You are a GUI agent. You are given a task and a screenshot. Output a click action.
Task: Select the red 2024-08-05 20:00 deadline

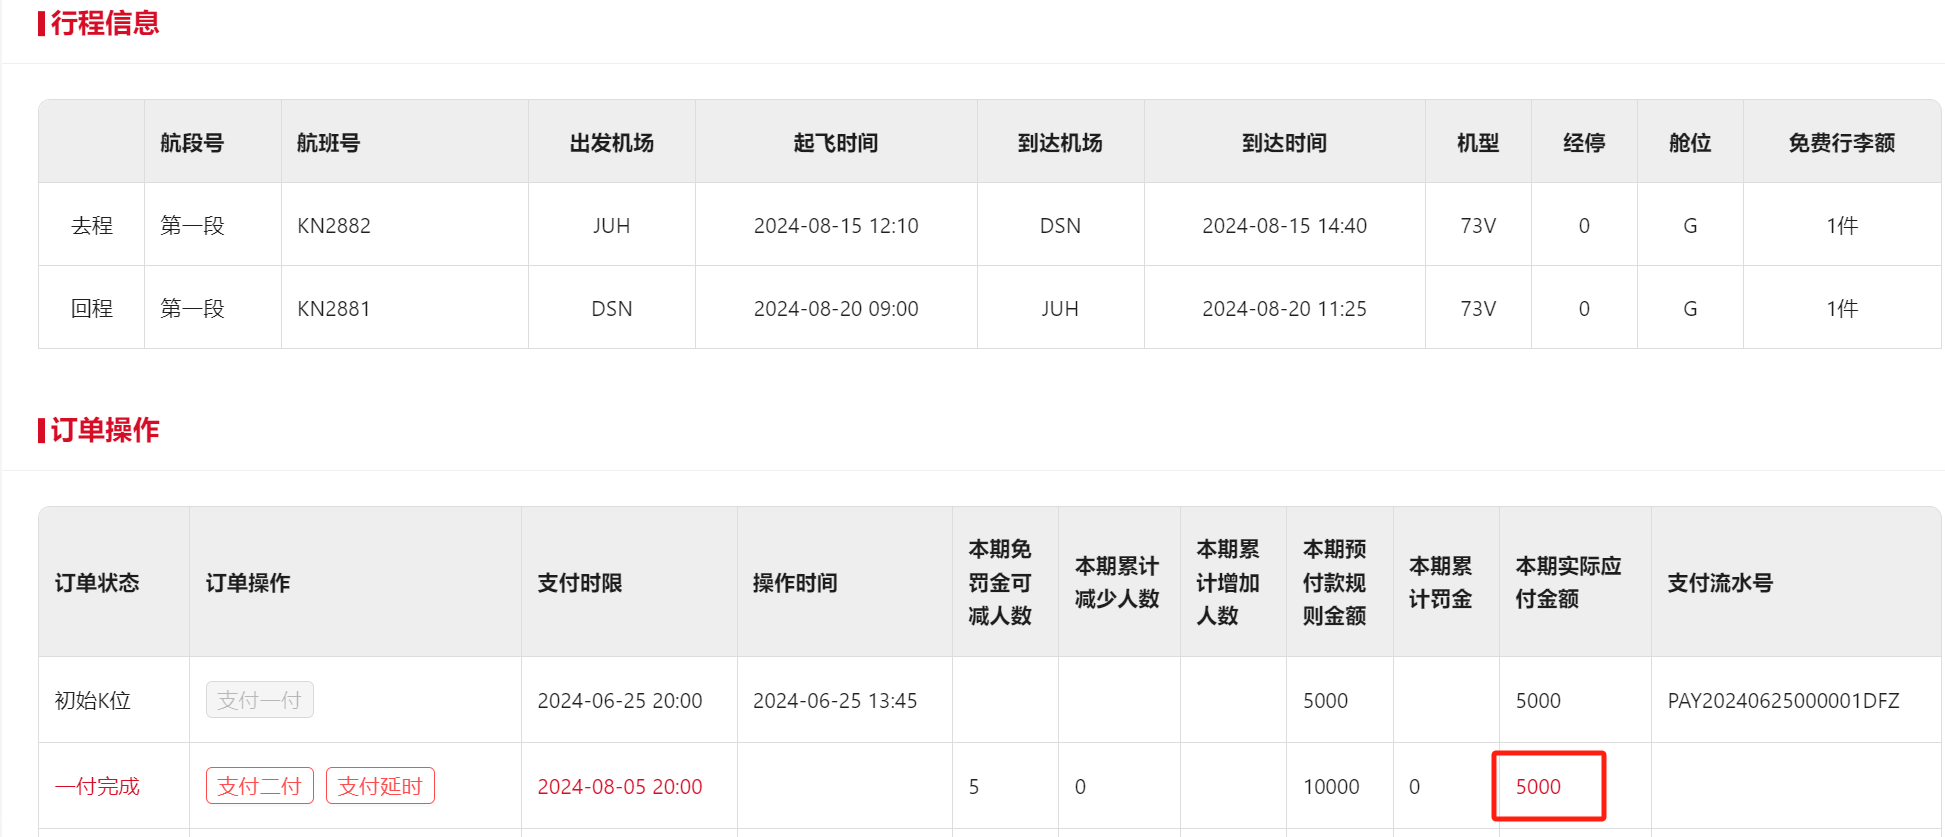pyautogui.click(x=619, y=787)
